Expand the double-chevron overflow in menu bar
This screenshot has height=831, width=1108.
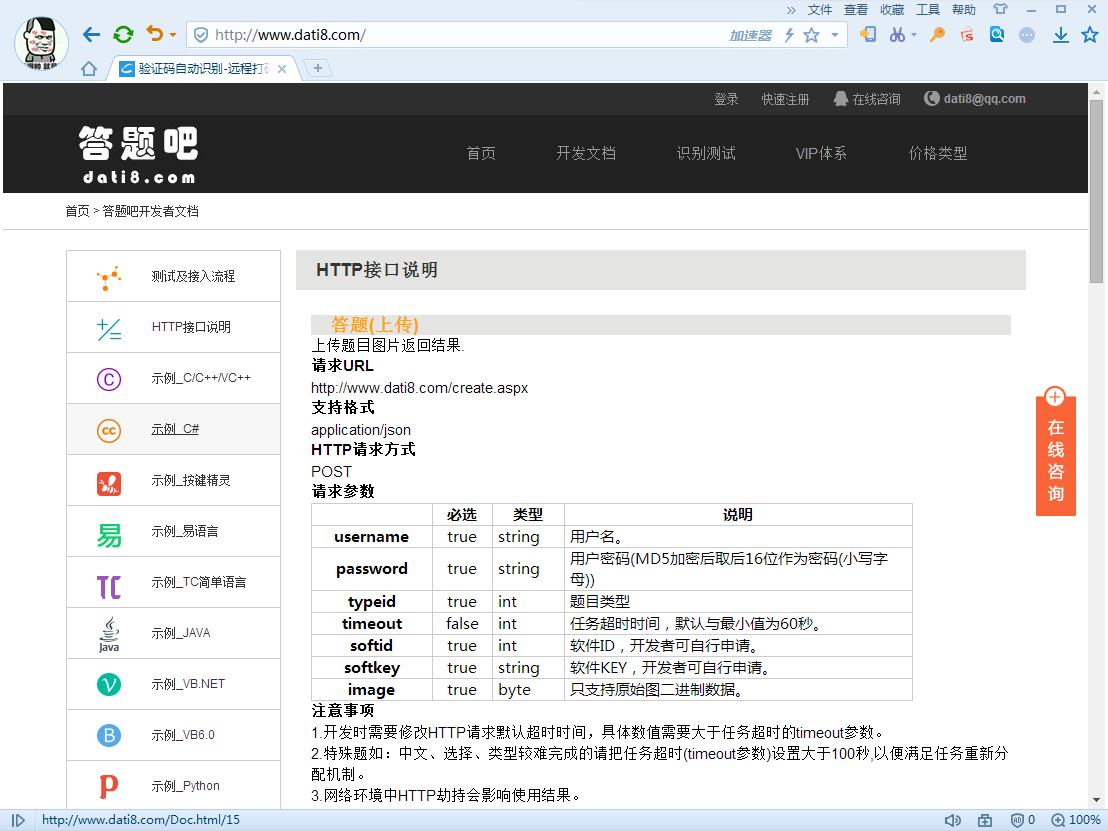[x=791, y=10]
